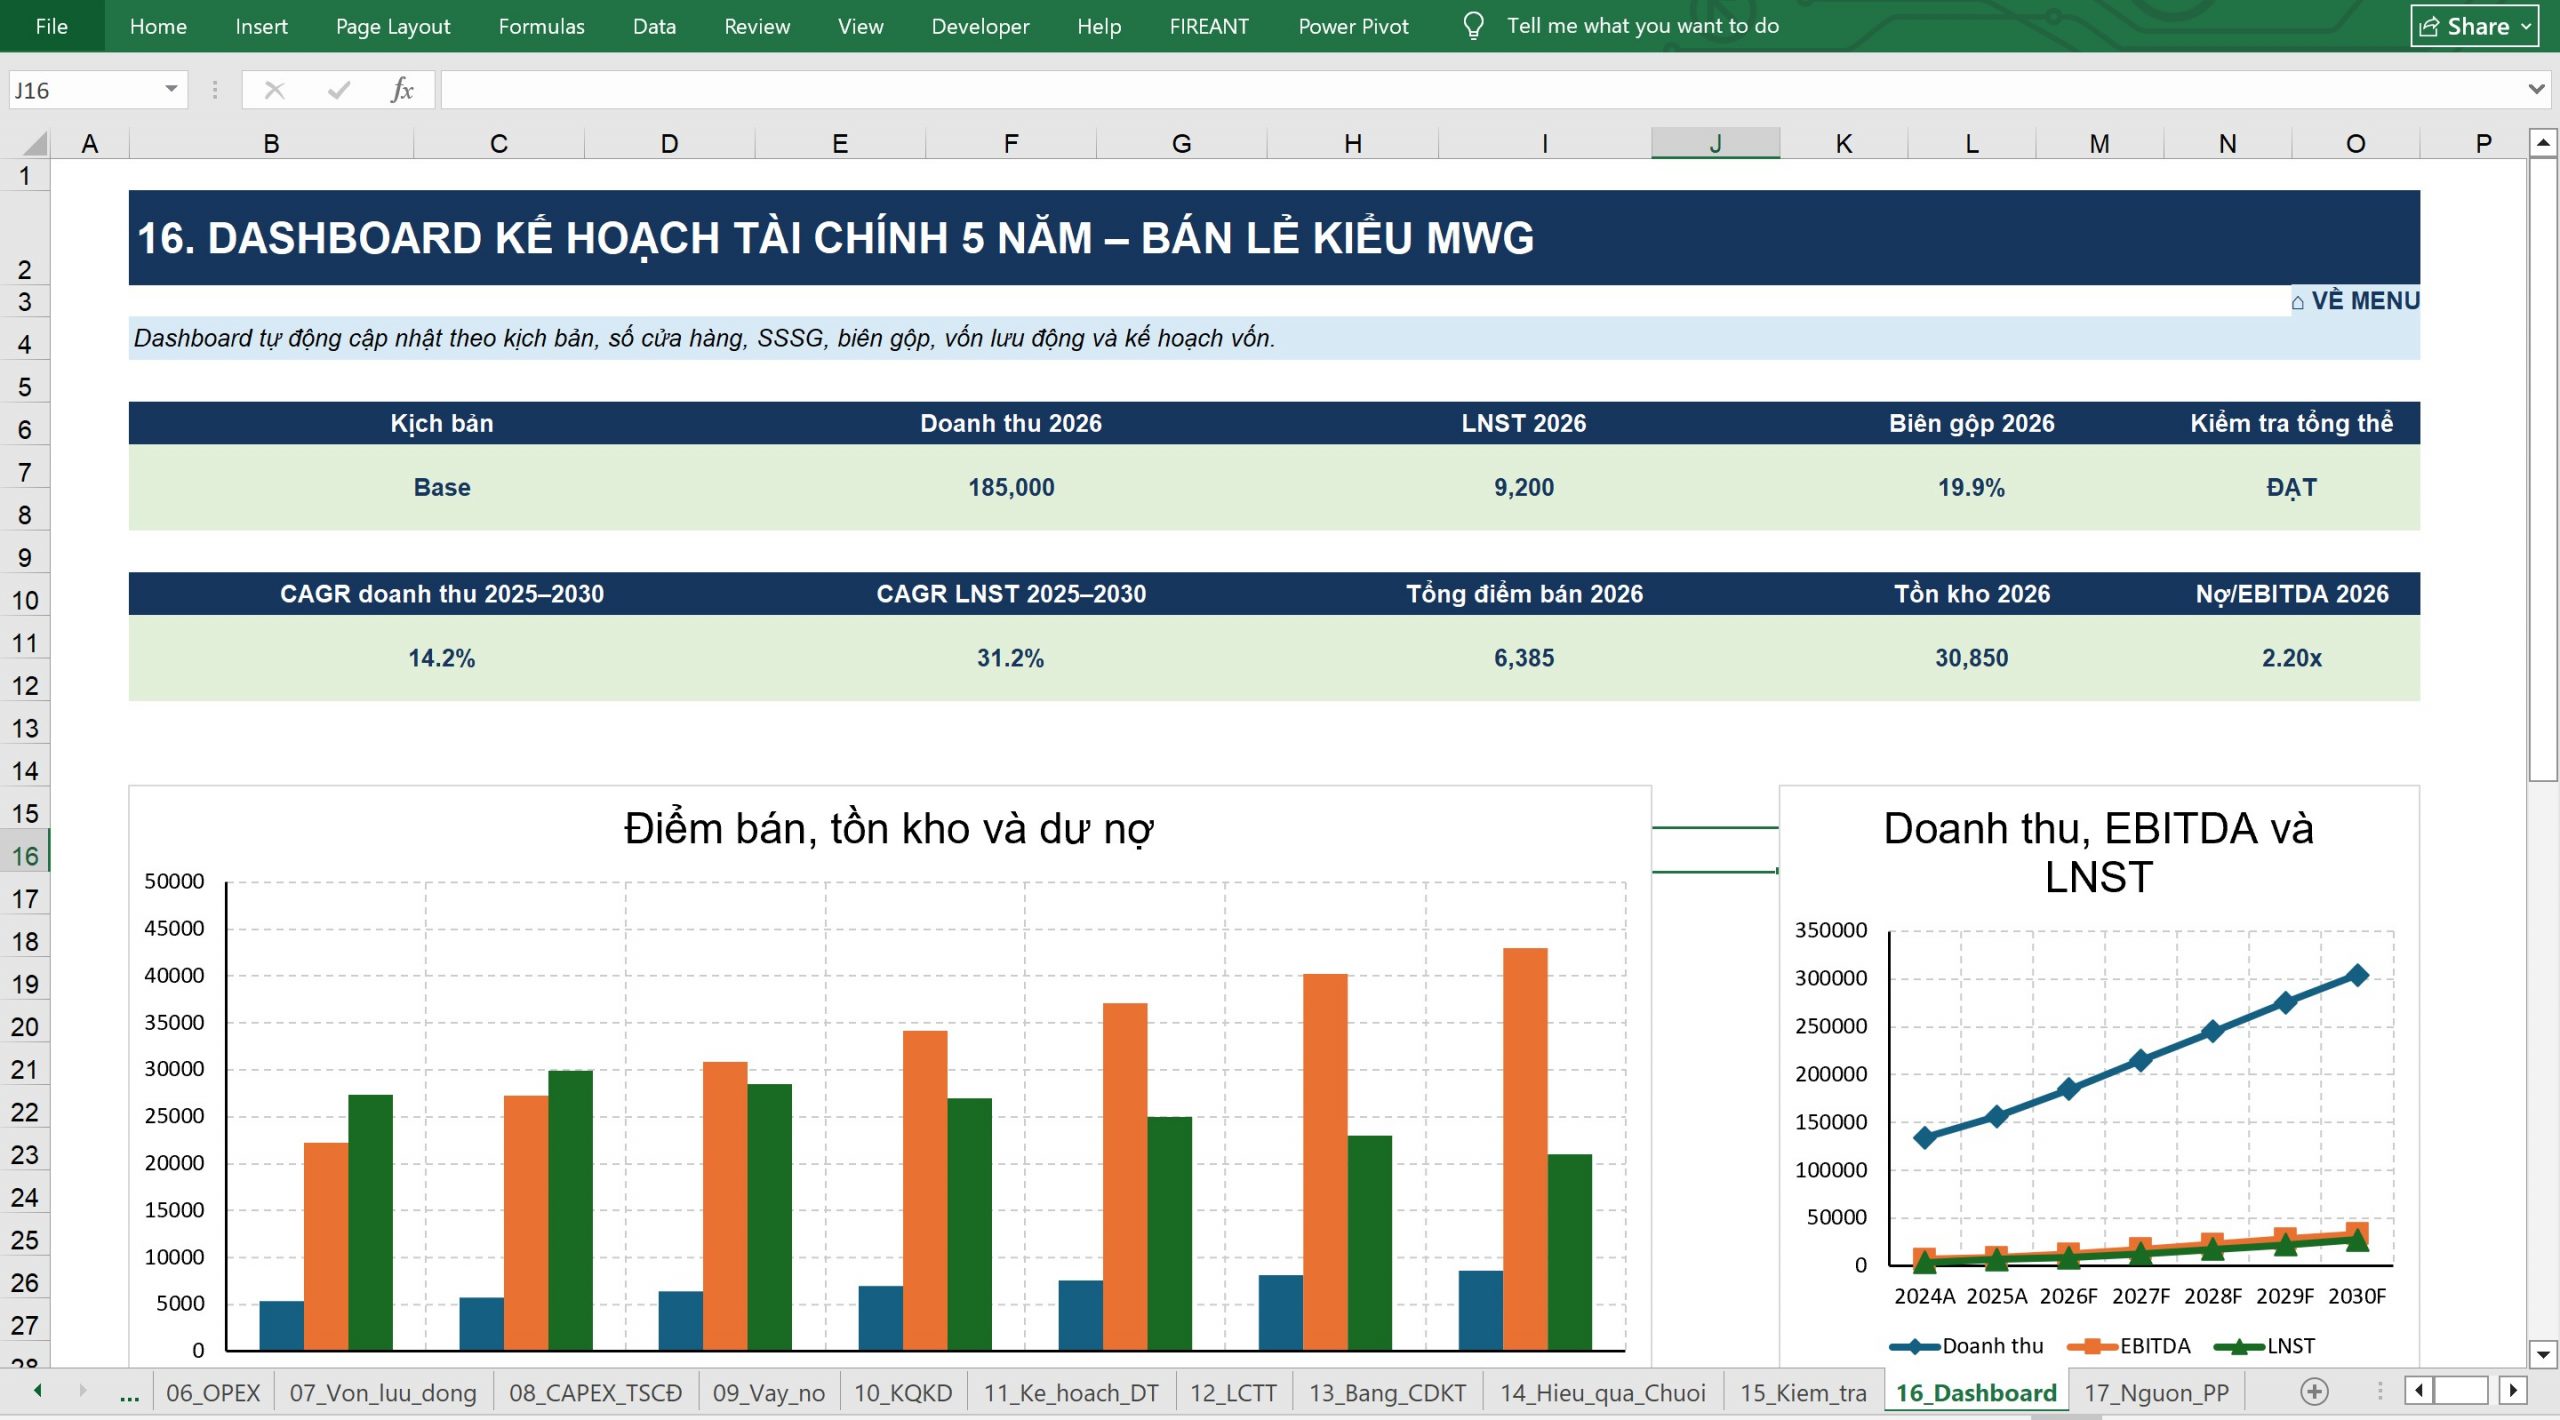This screenshot has width=2560, height=1420.
Task: Click the 19.9% Biên gộp value
Action: pos(1971,487)
